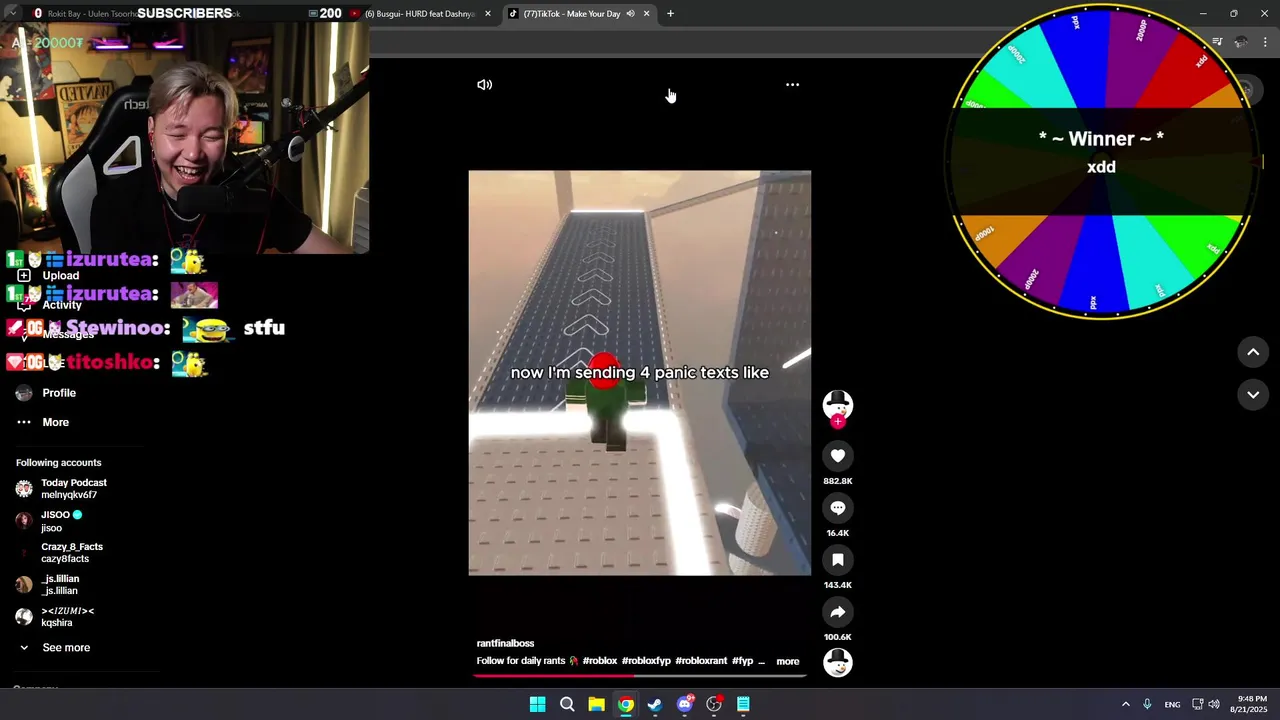
Task: Open More in TikTok sidebar
Action: click(x=56, y=422)
